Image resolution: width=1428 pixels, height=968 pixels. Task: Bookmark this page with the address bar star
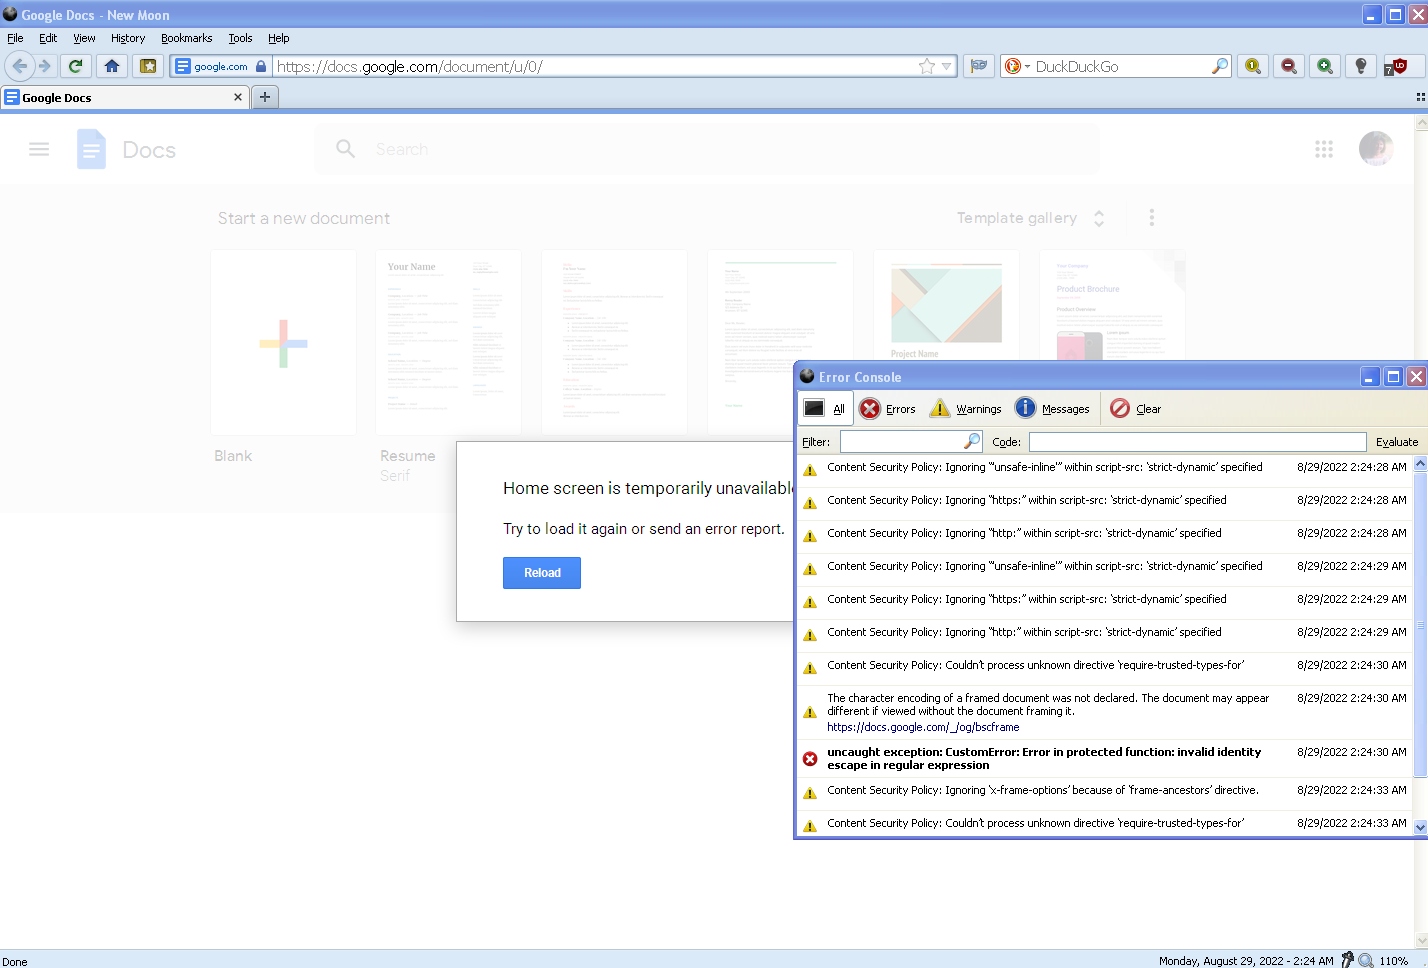click(927, 66)
